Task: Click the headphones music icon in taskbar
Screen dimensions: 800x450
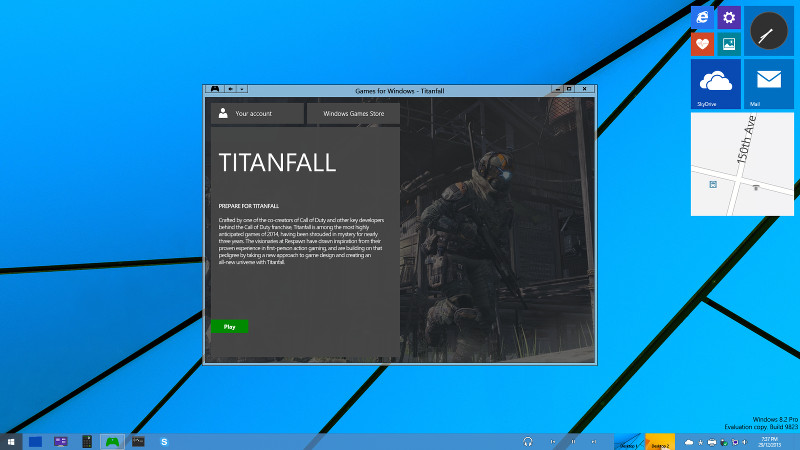Action: pyautogui.click(x=528, y=442)
